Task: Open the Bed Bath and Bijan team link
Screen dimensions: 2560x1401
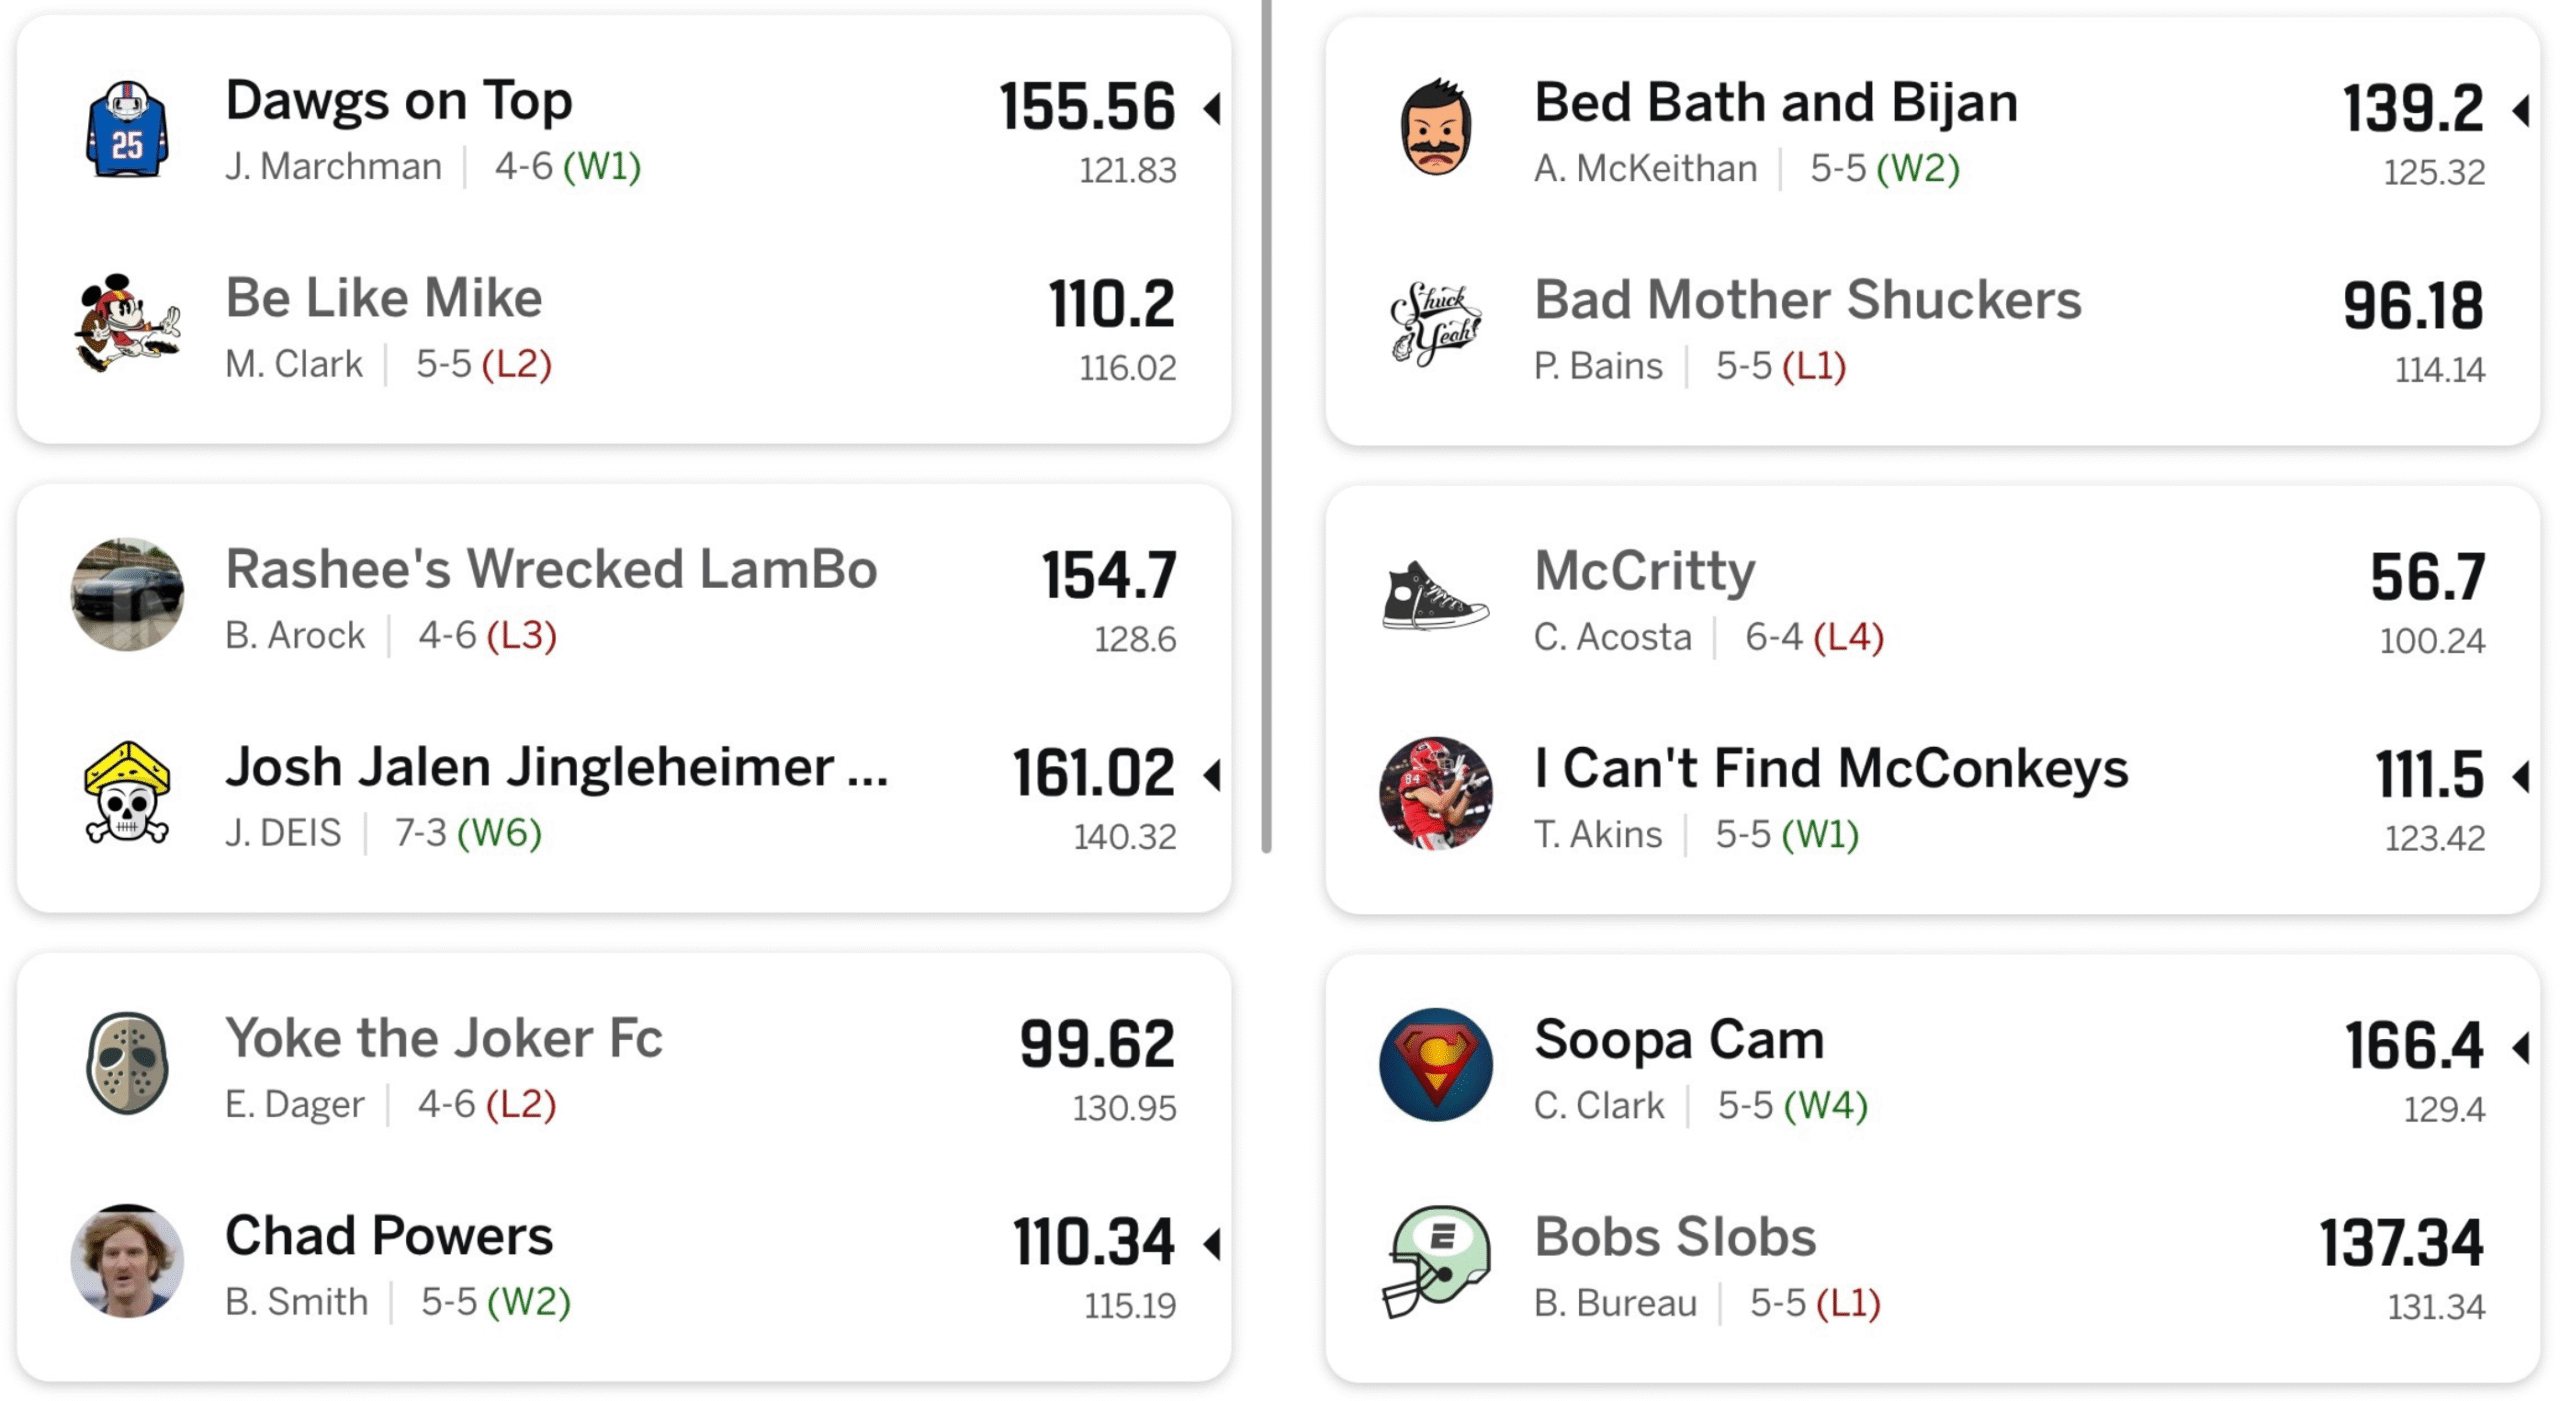Action: pos(1775,103)
